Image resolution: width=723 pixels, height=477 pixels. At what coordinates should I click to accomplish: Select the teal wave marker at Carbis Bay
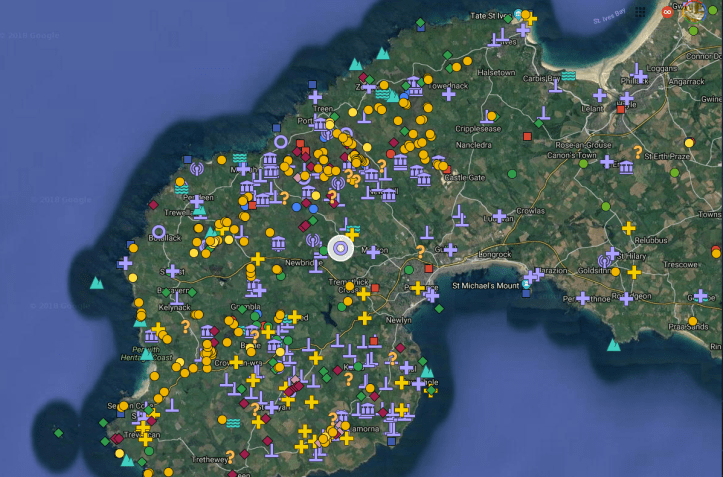pos(568,76)
